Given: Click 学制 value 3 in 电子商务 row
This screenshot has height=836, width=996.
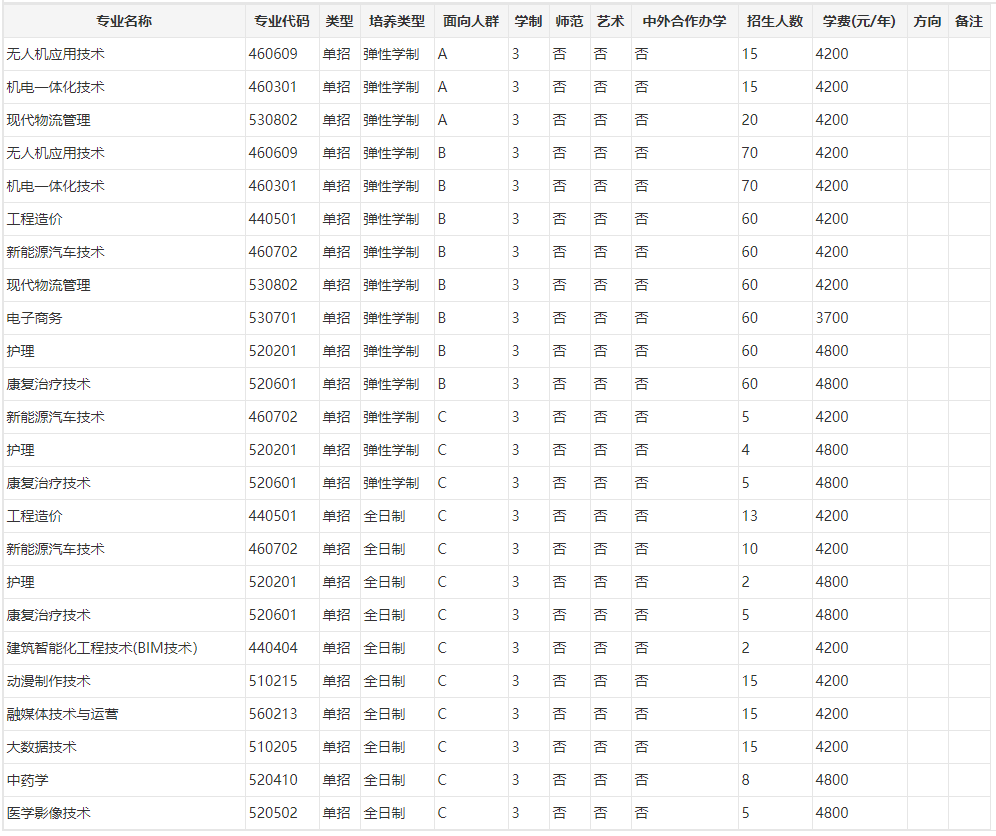Looking at the screenshot, I should [x=515, y=318].
